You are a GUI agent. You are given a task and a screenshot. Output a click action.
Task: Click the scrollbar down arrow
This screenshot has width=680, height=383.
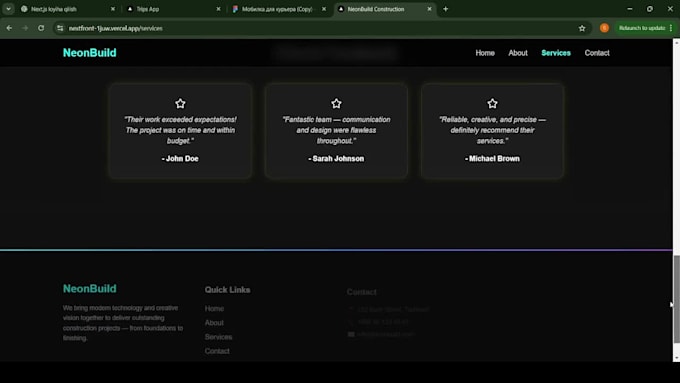point(676,358)
